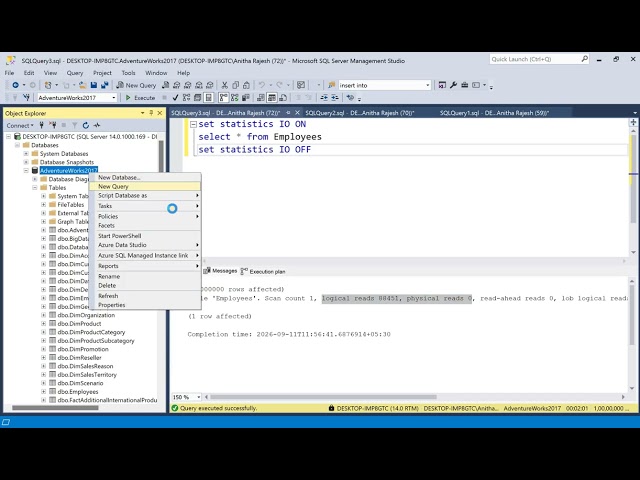Click the Cut scissors icon
The width and height of the screenshot is (640, 480).
[224, 85]
